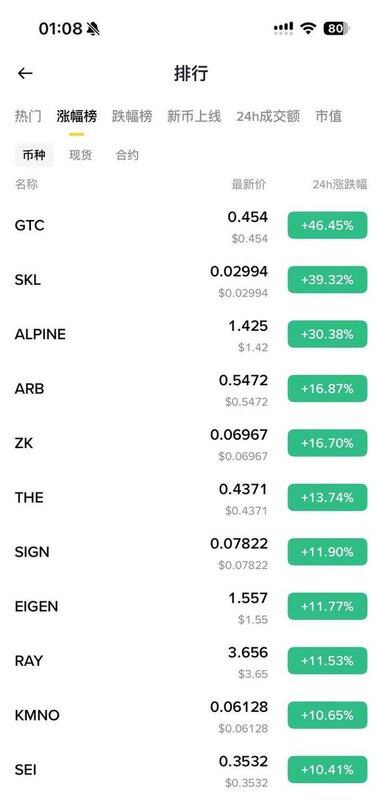Tap the back arrow icon
This screenshot has height=800, width=382.
click(25, 73)
